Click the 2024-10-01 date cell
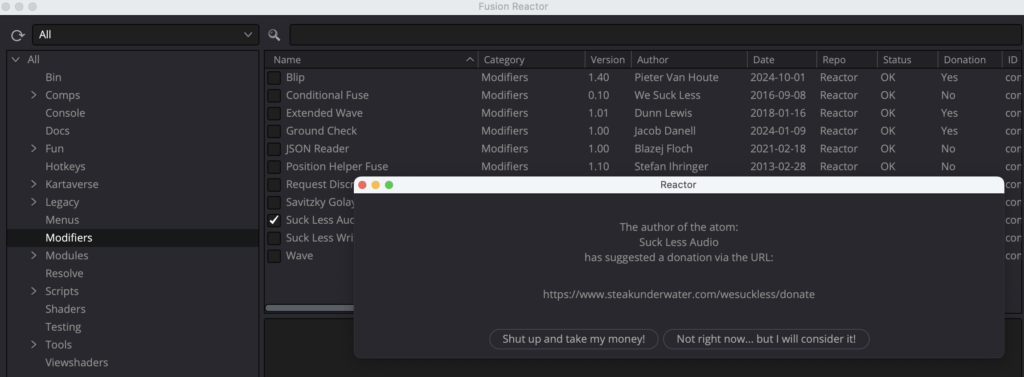 coord(778,77)
